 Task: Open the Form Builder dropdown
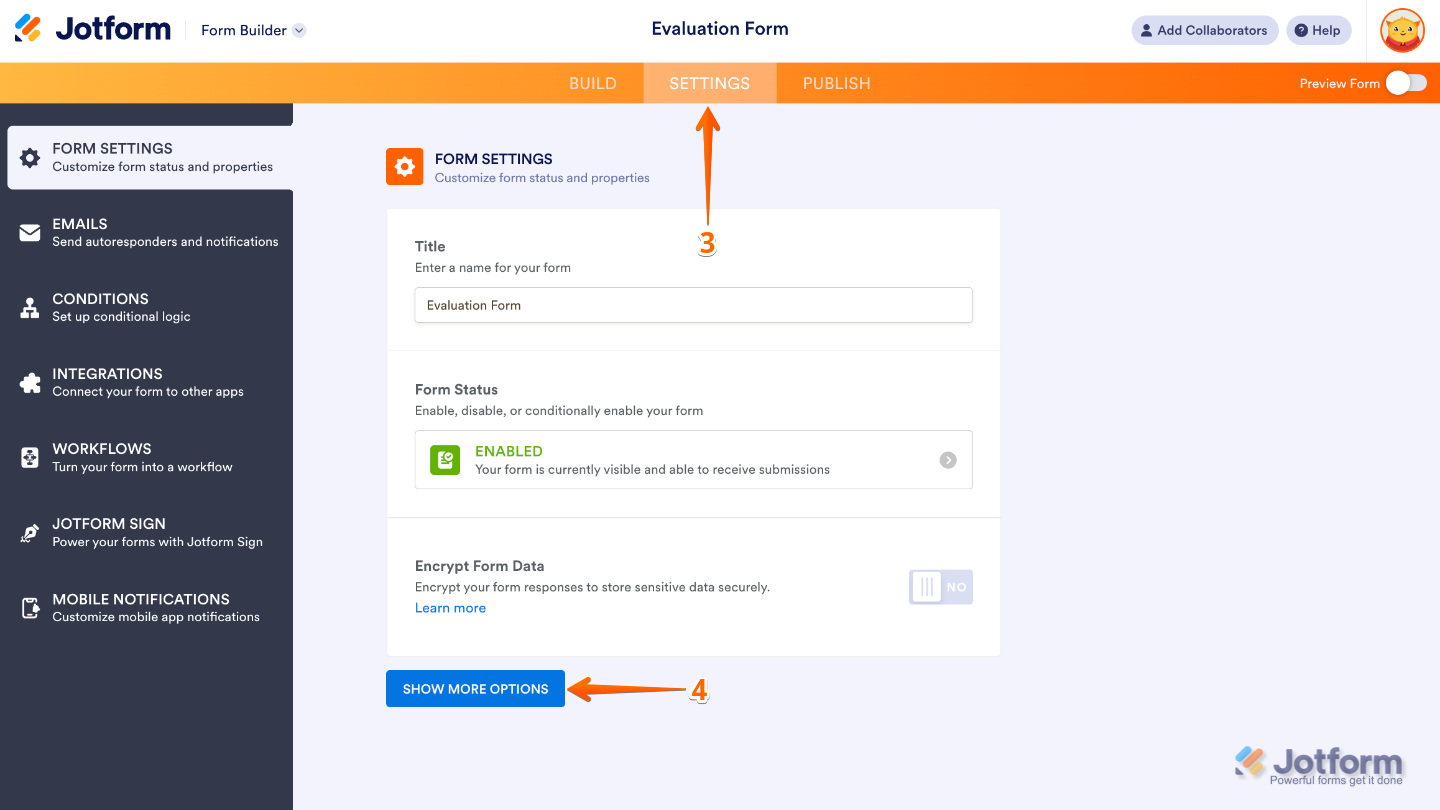click(253, 31)
